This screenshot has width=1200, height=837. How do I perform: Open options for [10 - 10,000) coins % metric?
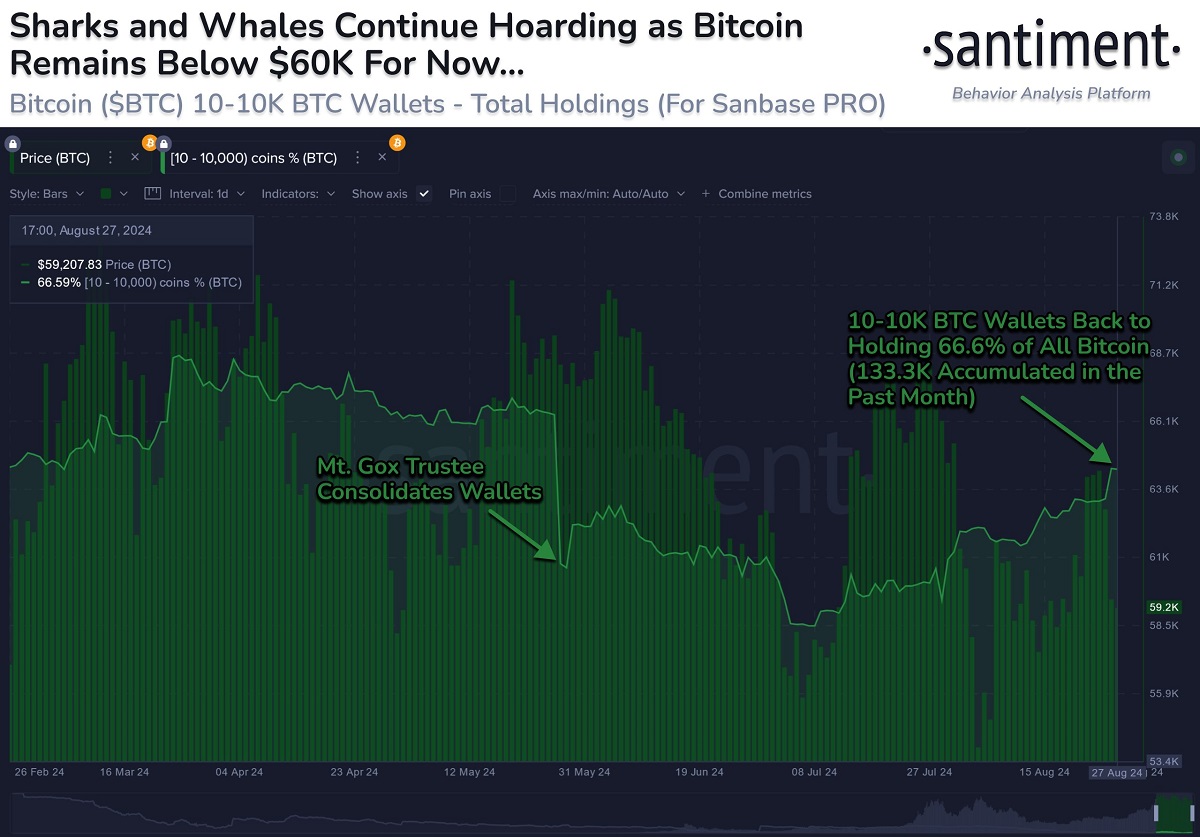point(356,158)
